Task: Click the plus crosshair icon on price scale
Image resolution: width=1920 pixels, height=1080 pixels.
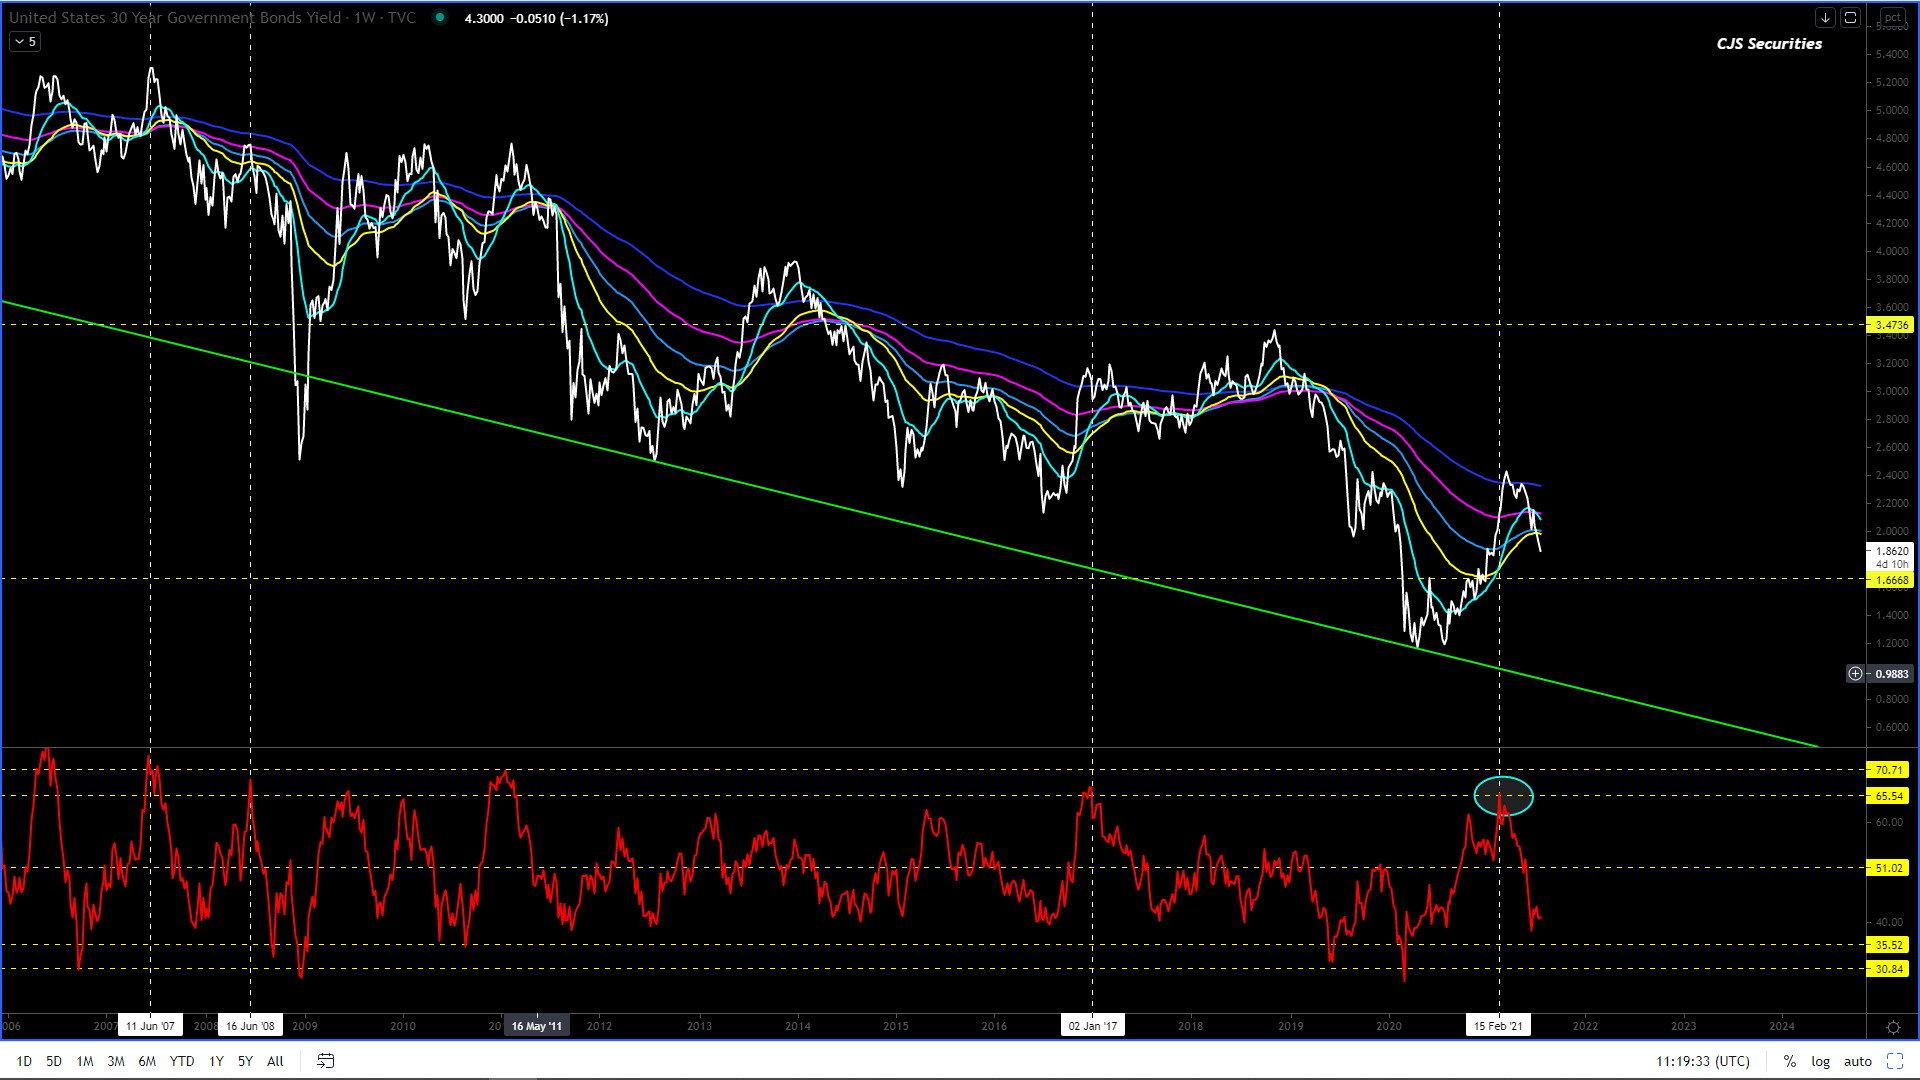Action: click(1855, 674)
